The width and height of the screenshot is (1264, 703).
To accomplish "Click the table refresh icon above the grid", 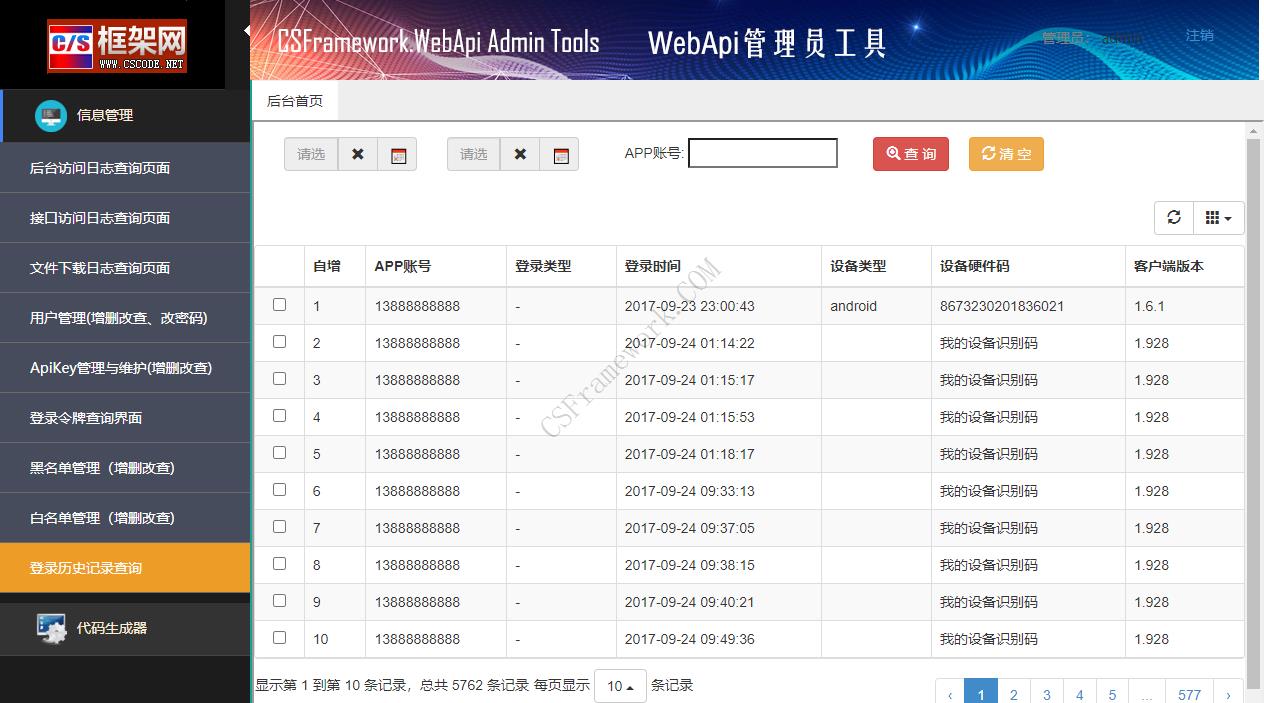I will tap(1173, 217).
